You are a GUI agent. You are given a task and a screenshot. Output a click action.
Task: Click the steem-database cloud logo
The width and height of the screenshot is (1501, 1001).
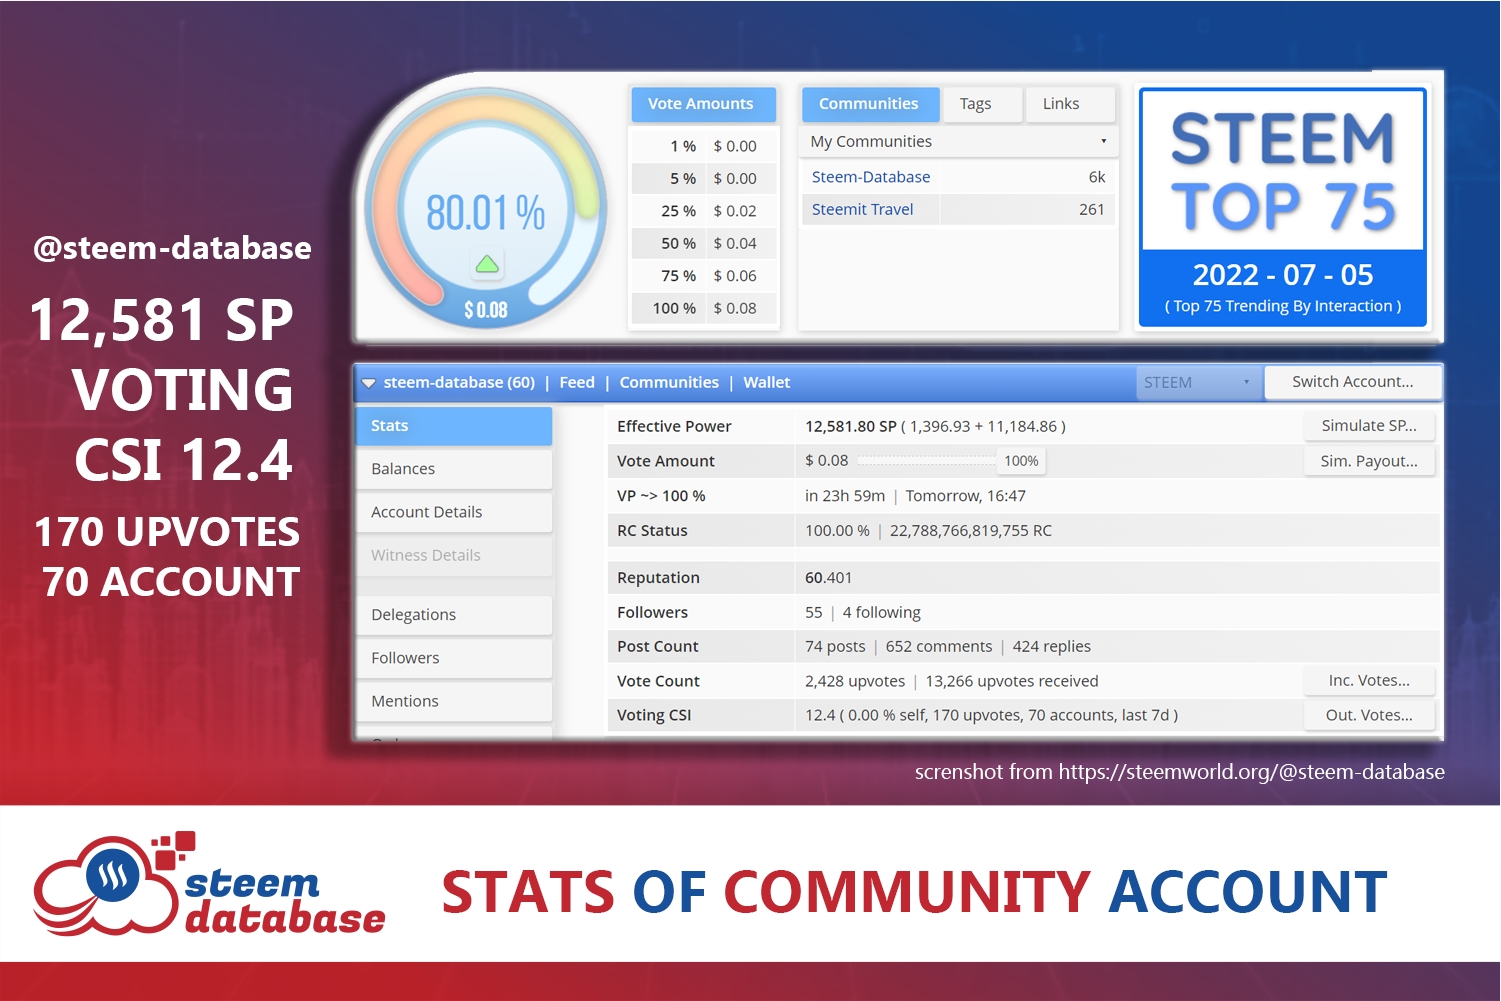click(210, 885)
